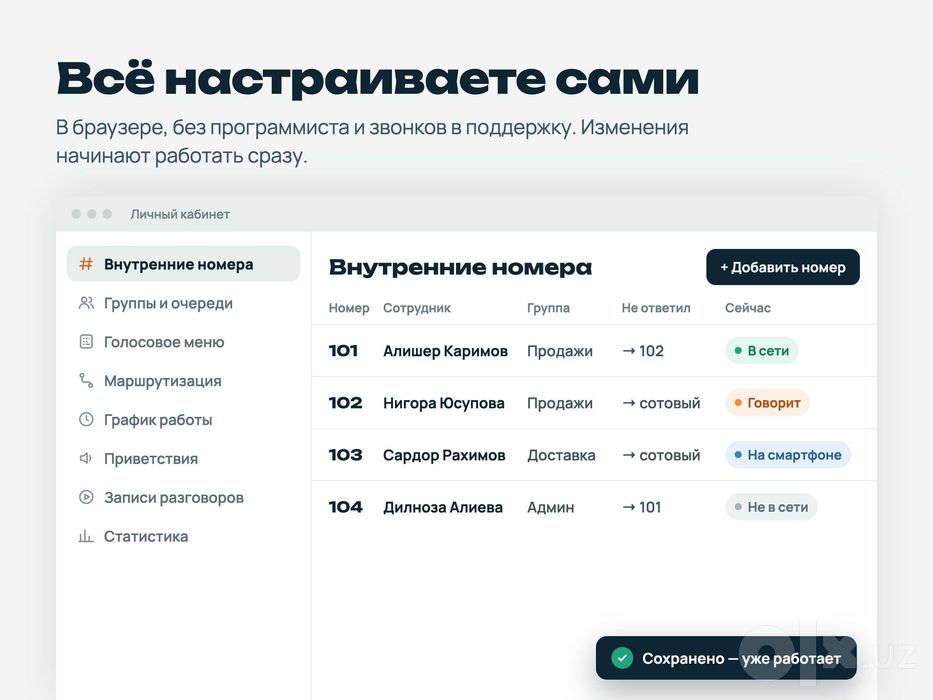Screen dimensions: 933x700
Task: Click the bar chart icon for Статистика
Action: (86, 536)
